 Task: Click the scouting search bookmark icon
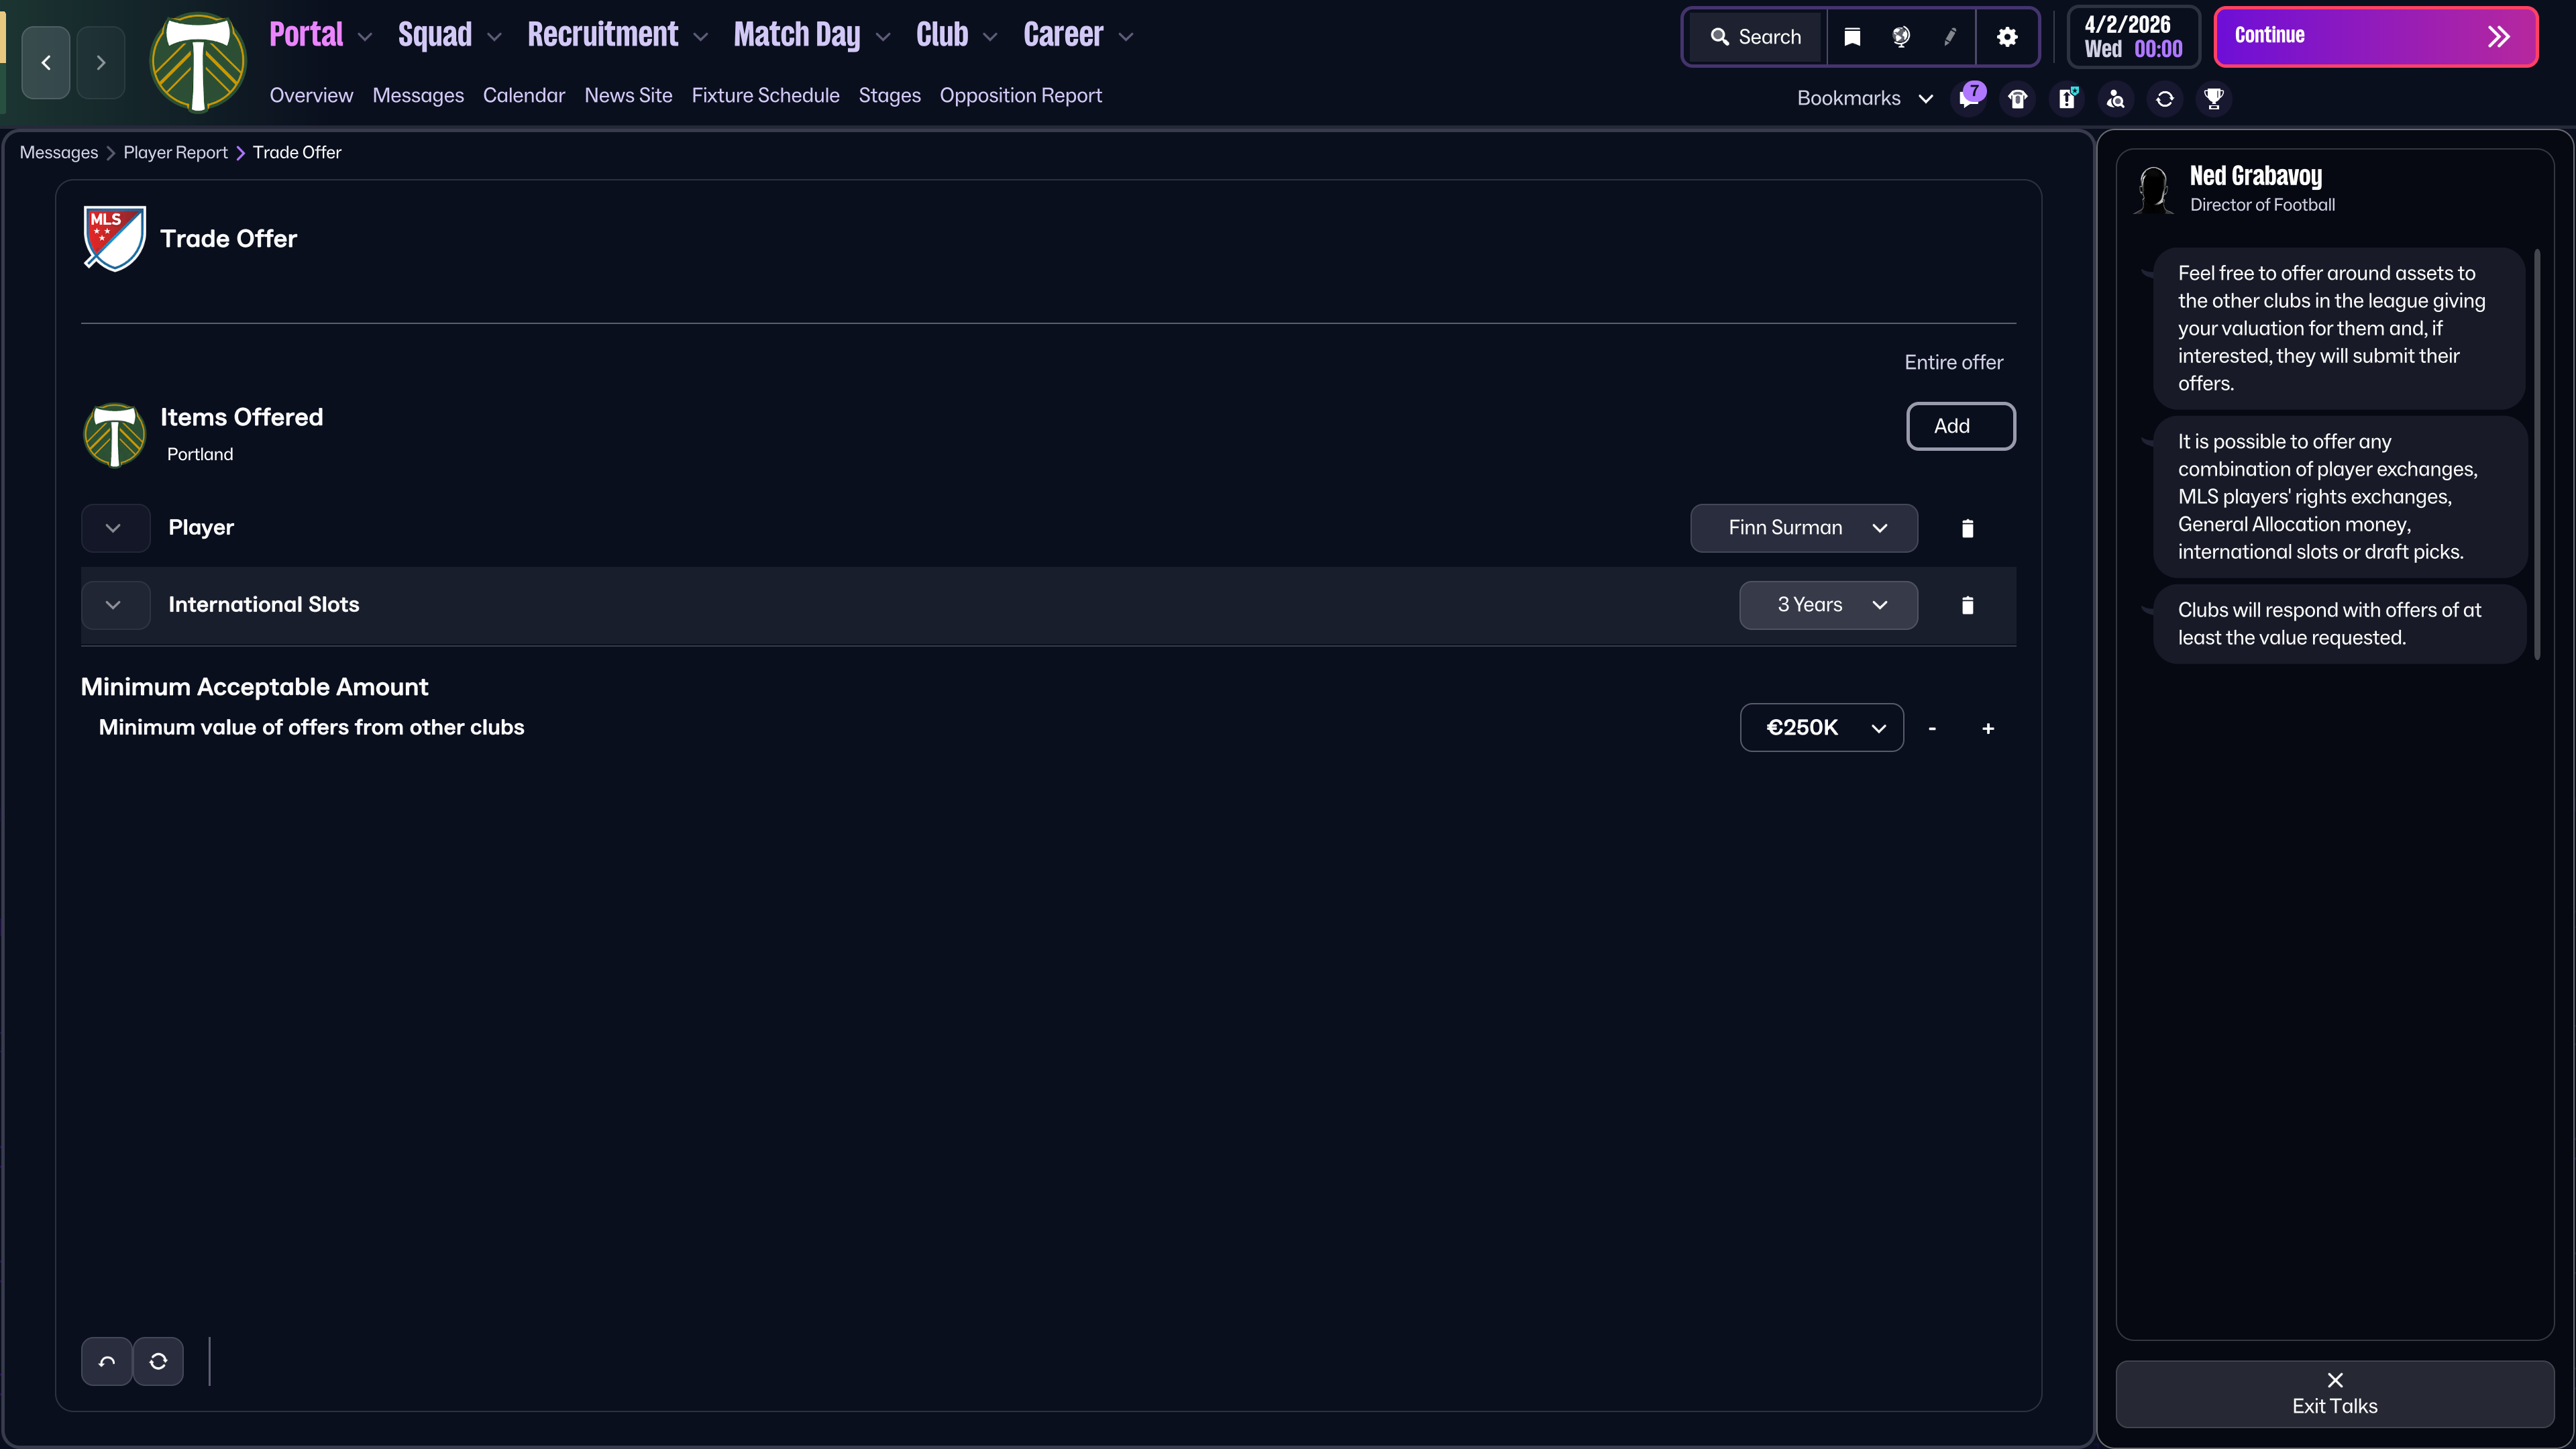point(2115,98)
